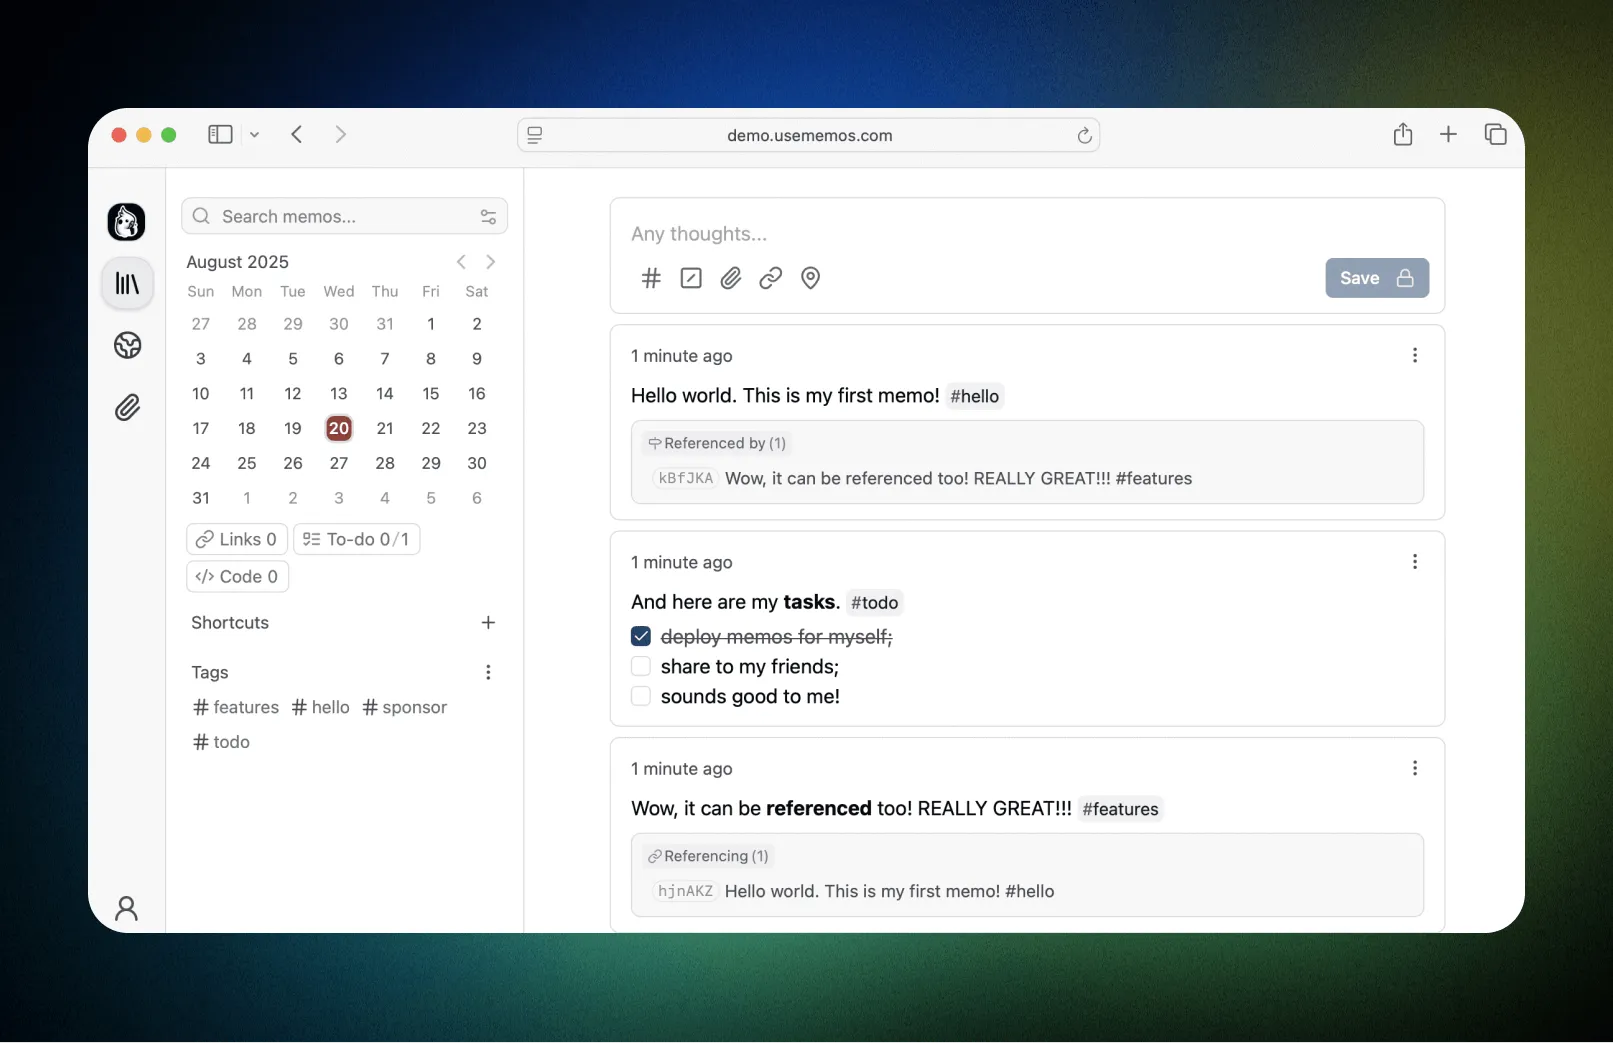Open a new browser tab
The width and height of the screenshot is (1613, 1043).
[1448, 134]
